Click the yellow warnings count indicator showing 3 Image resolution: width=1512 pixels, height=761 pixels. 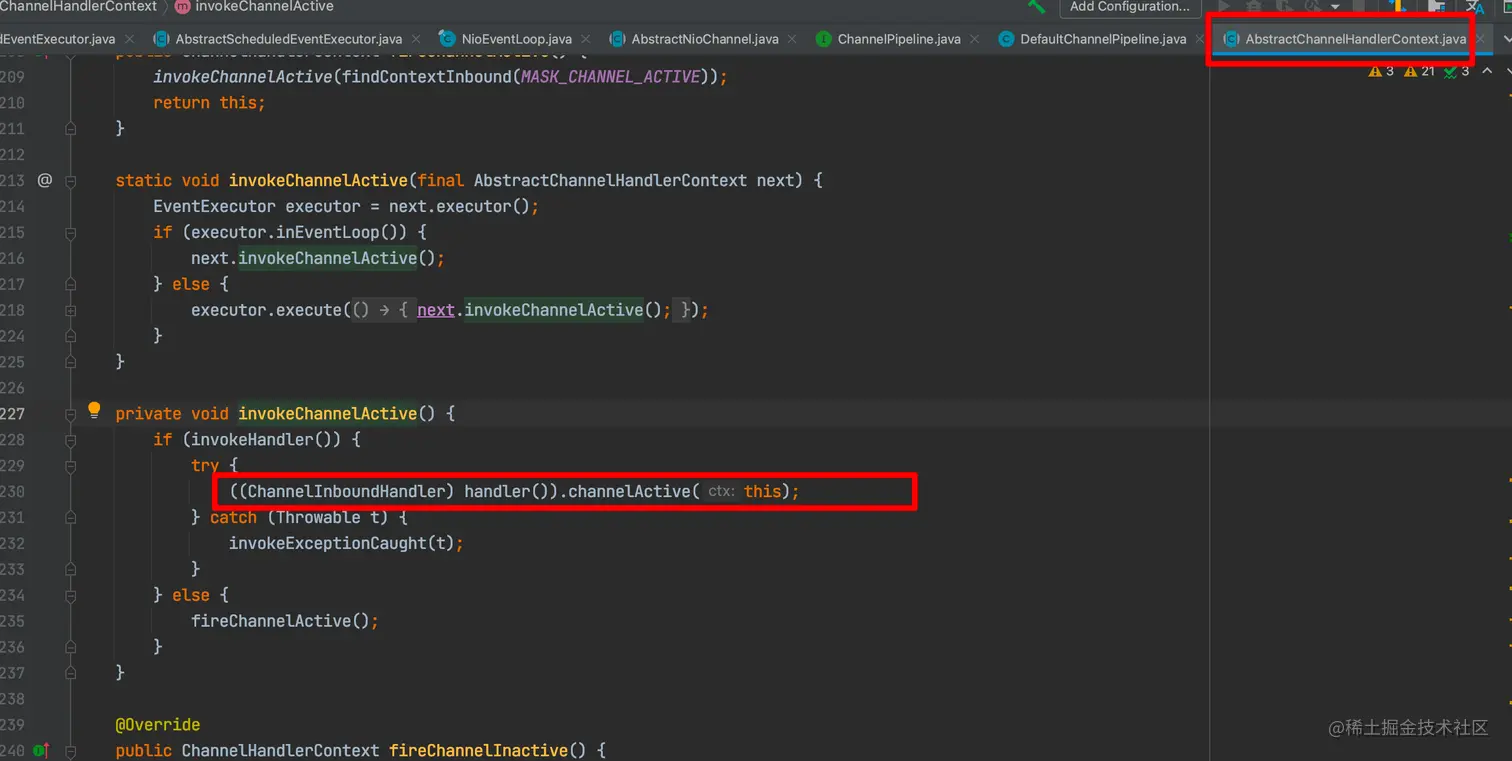click(1381, 71)
